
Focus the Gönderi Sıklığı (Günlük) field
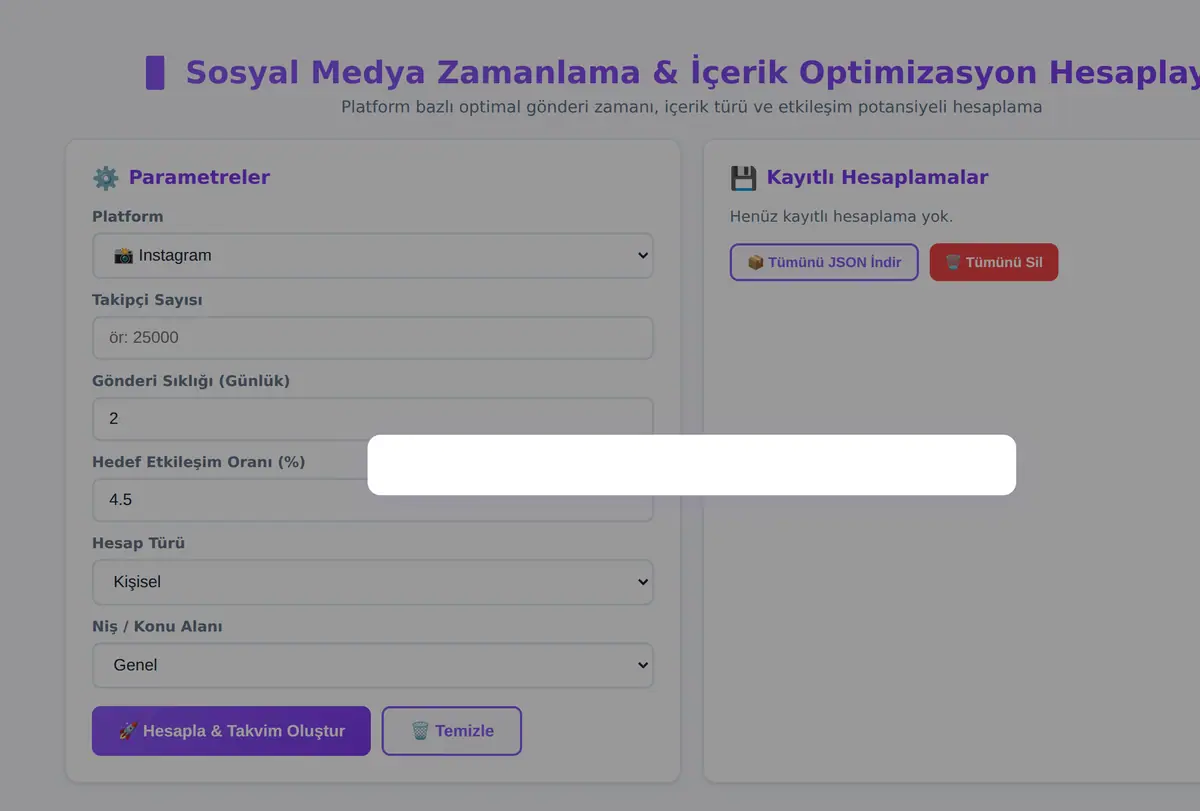372,418
